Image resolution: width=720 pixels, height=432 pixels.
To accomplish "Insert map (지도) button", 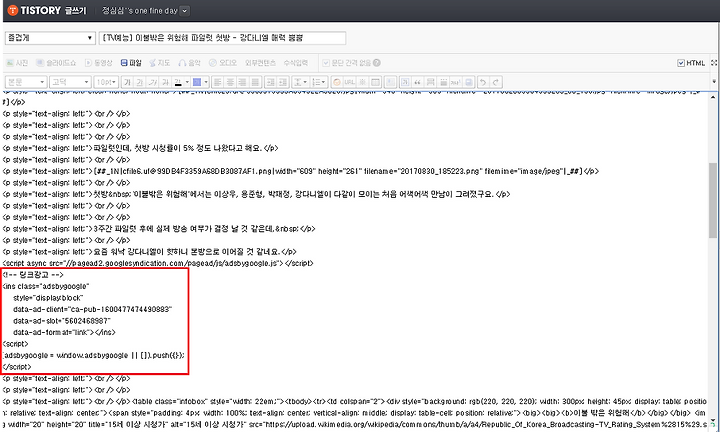I will pos(160,63).
